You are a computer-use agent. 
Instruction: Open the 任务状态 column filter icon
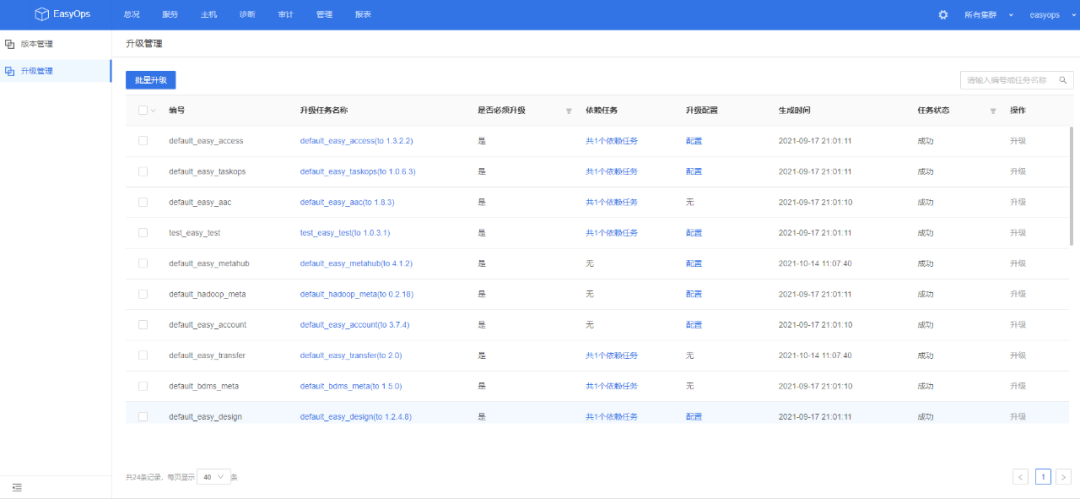[993, 111]
